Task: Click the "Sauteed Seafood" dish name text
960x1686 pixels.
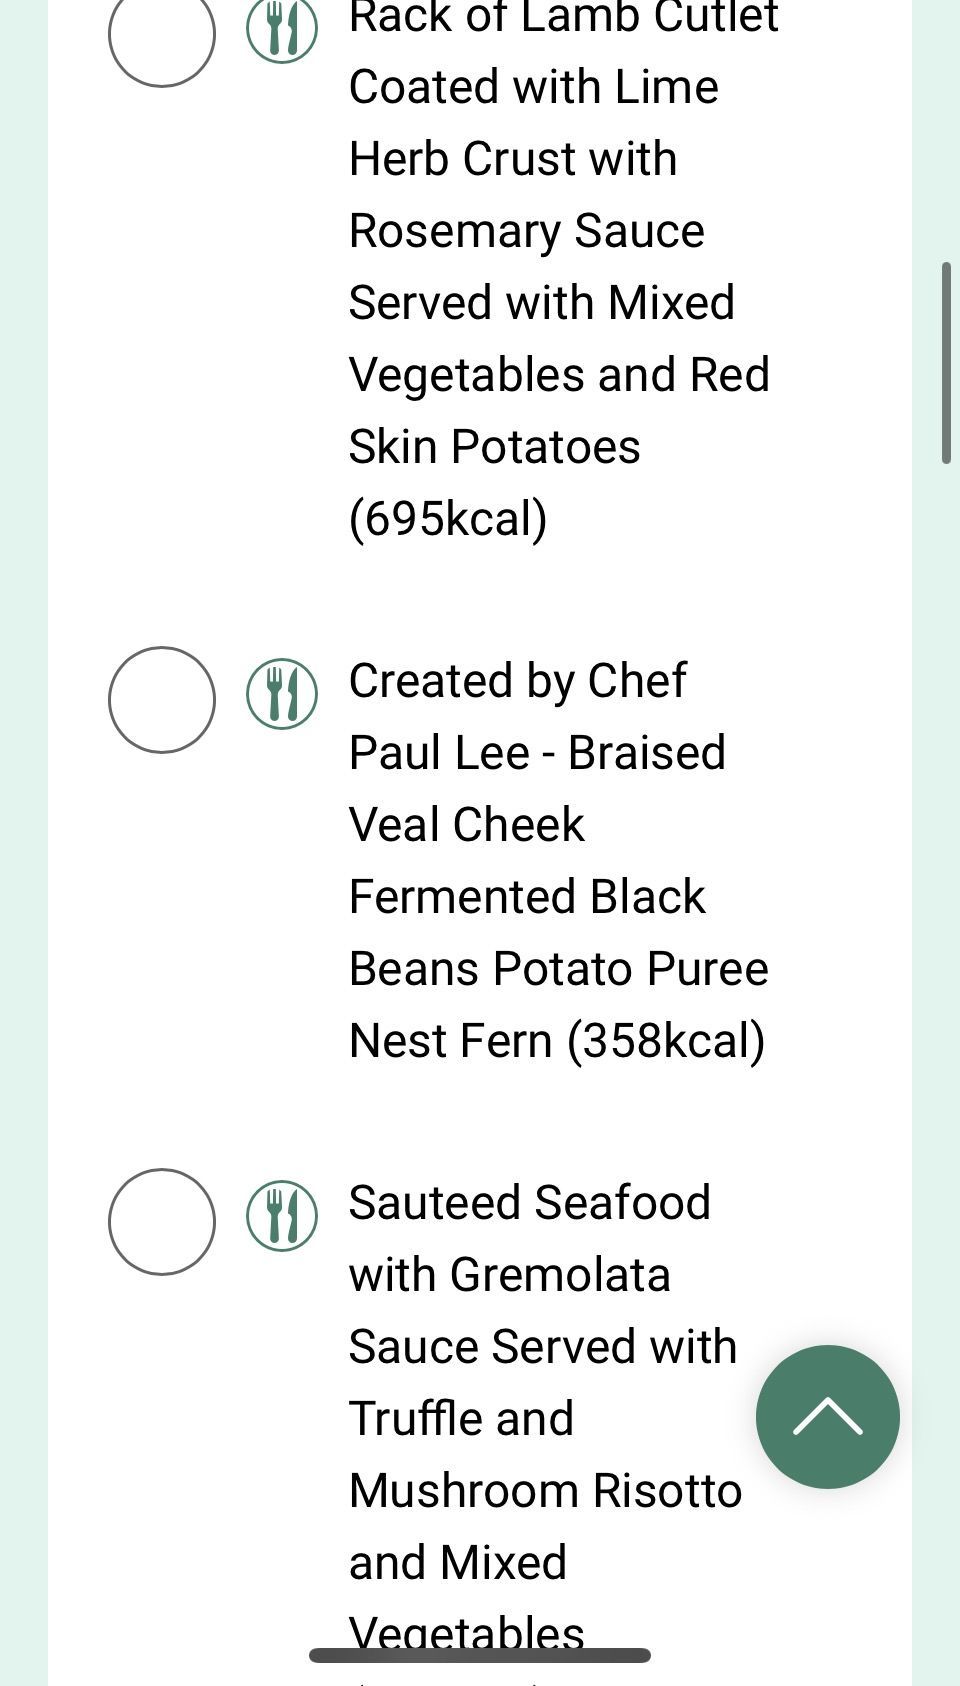Action: click(530, 1203)
